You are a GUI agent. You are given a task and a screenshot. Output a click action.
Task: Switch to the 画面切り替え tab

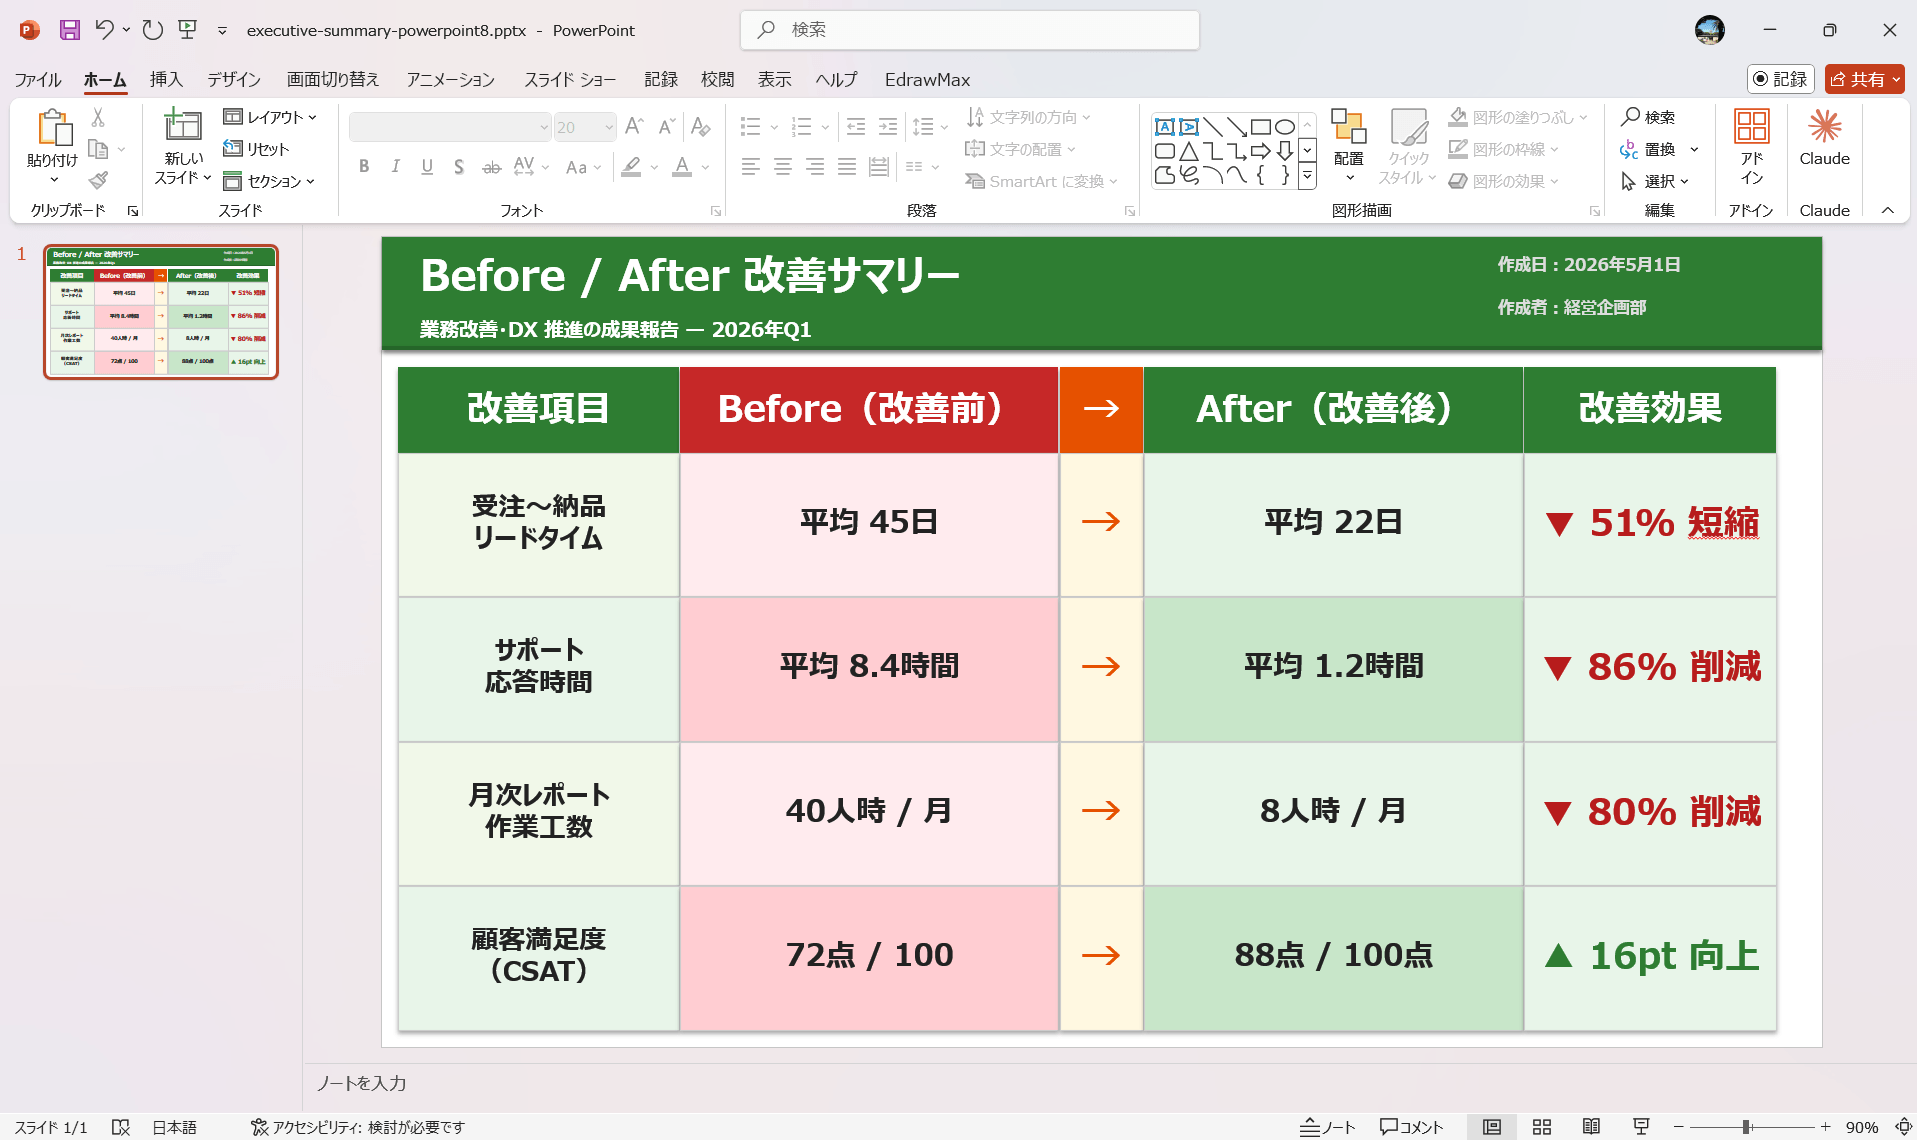tap(333, 79)
